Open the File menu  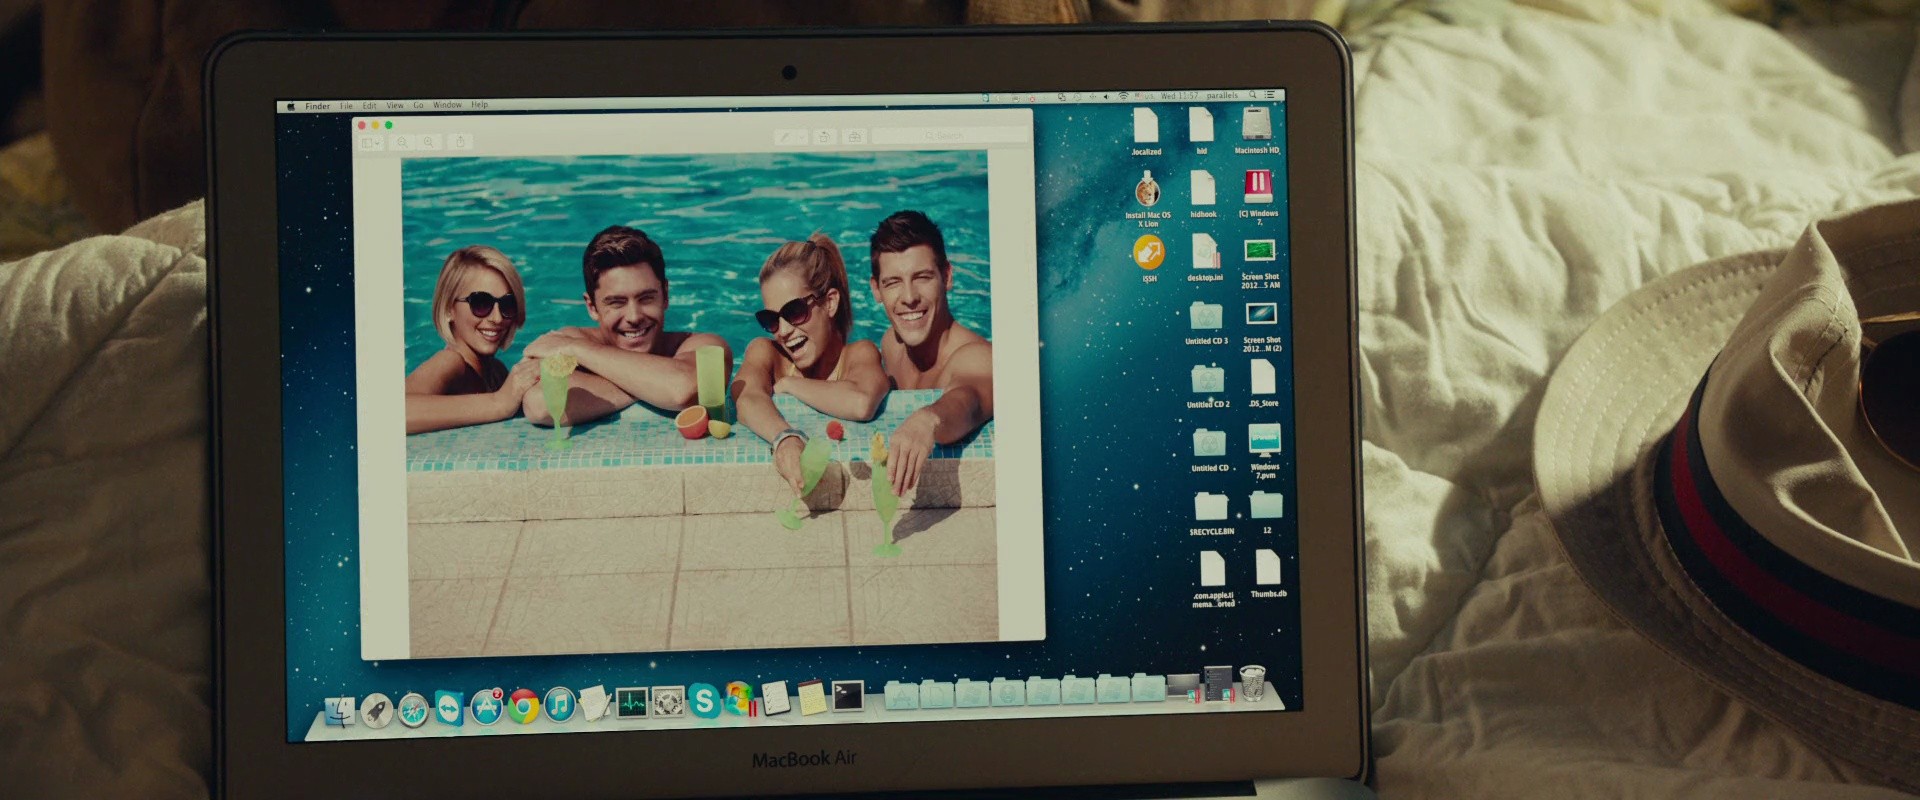coord(346,106)
